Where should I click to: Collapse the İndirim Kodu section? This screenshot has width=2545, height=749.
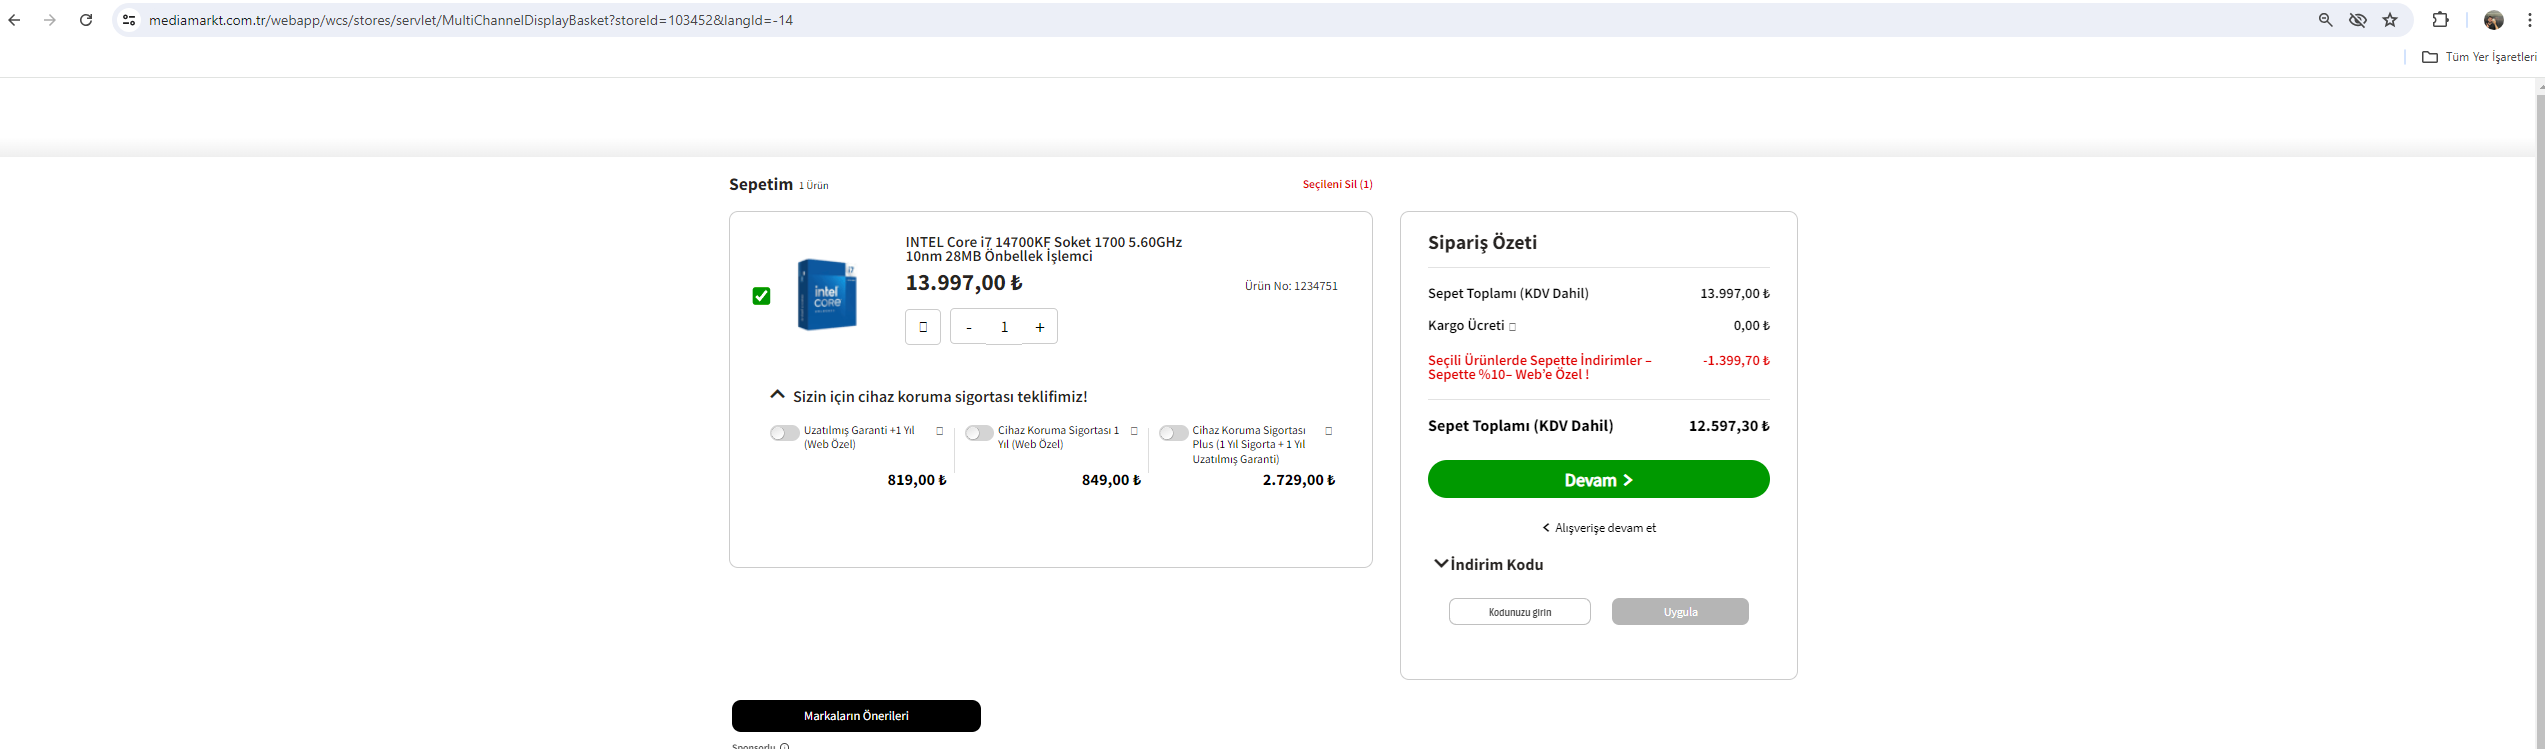point(1440,564)
